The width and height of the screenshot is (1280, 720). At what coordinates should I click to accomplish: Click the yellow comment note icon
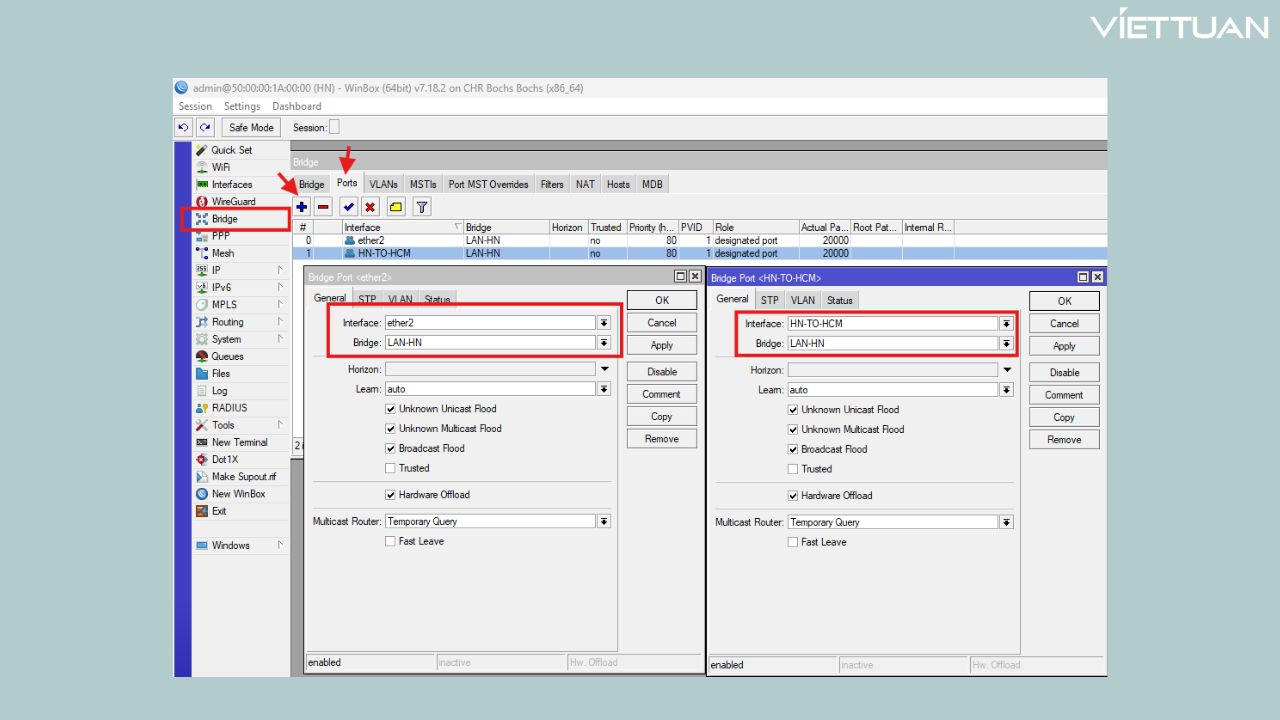click(x=396, y=207)
